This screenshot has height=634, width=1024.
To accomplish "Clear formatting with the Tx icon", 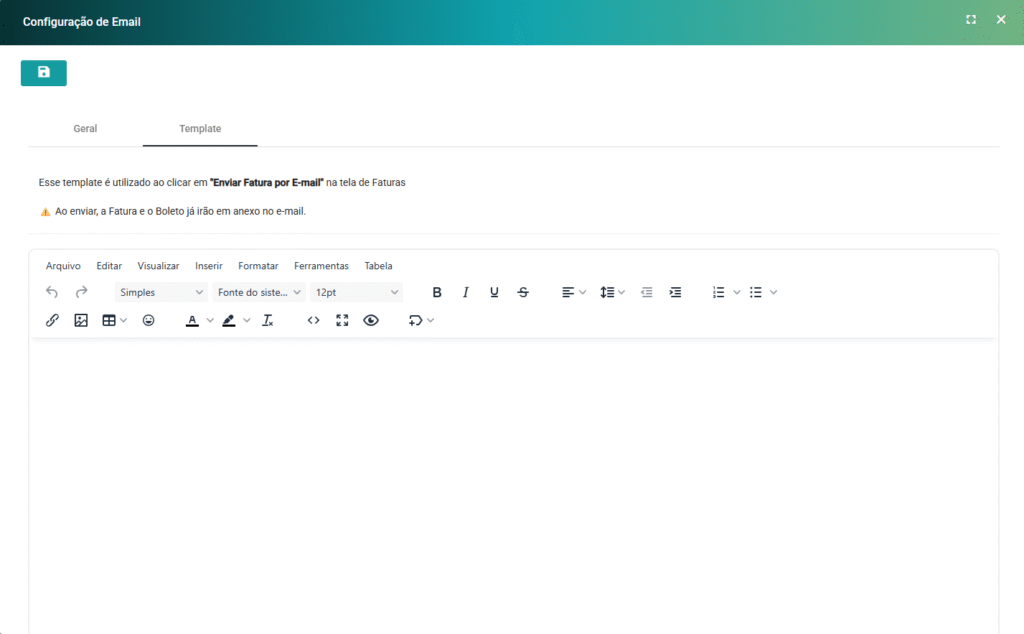I will (267, 321).
